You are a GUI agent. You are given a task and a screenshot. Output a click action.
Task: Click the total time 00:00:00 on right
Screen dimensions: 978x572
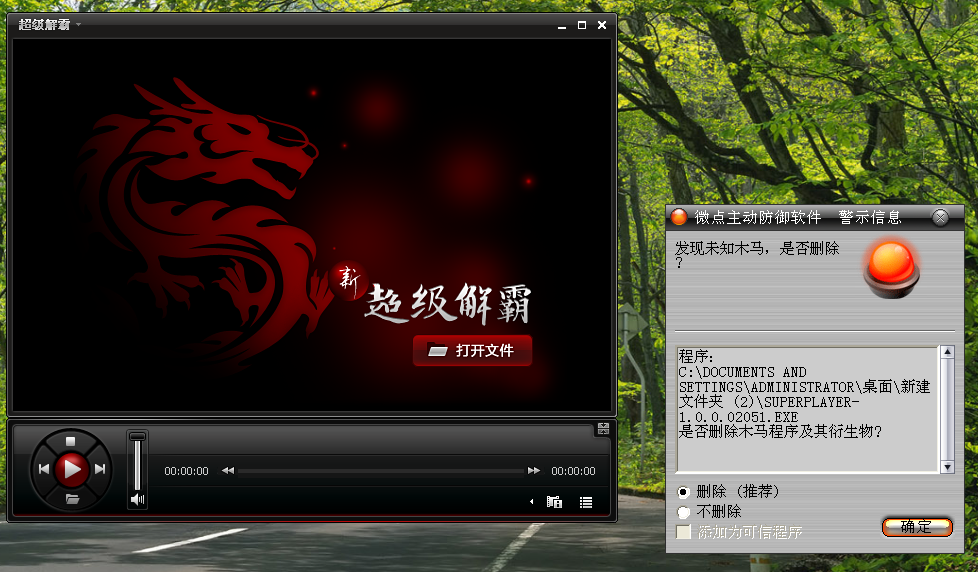573,471
